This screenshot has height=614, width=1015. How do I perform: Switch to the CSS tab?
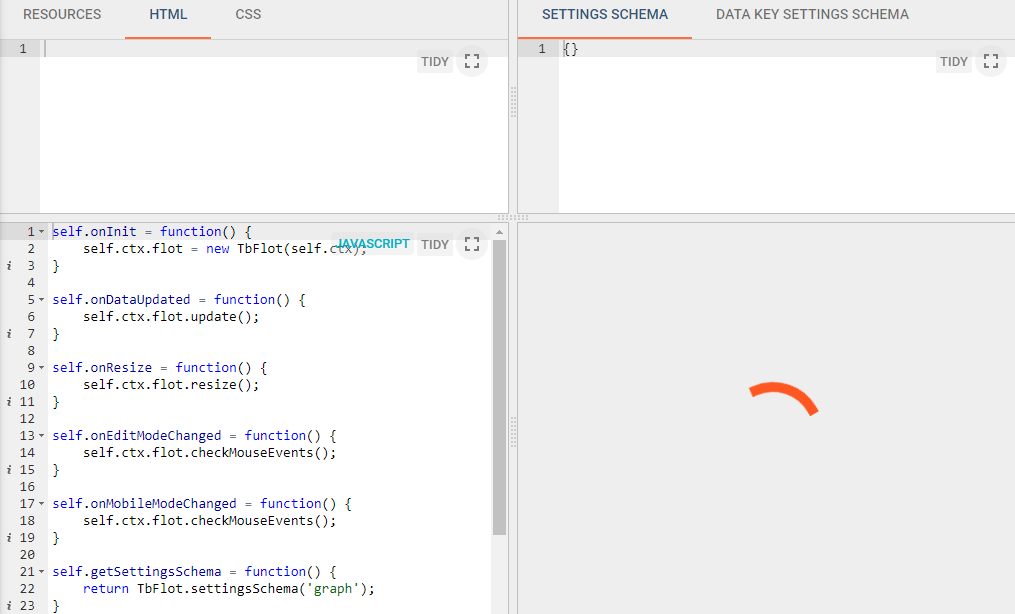click(x=247, y=14)
